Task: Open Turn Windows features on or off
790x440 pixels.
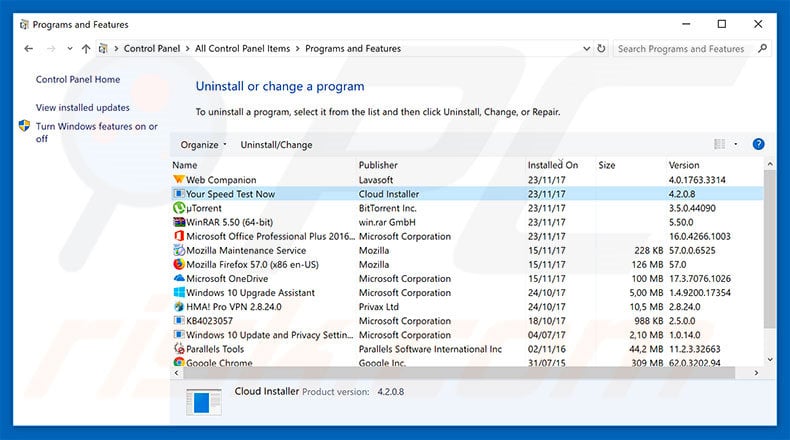Action: [97, 132]
